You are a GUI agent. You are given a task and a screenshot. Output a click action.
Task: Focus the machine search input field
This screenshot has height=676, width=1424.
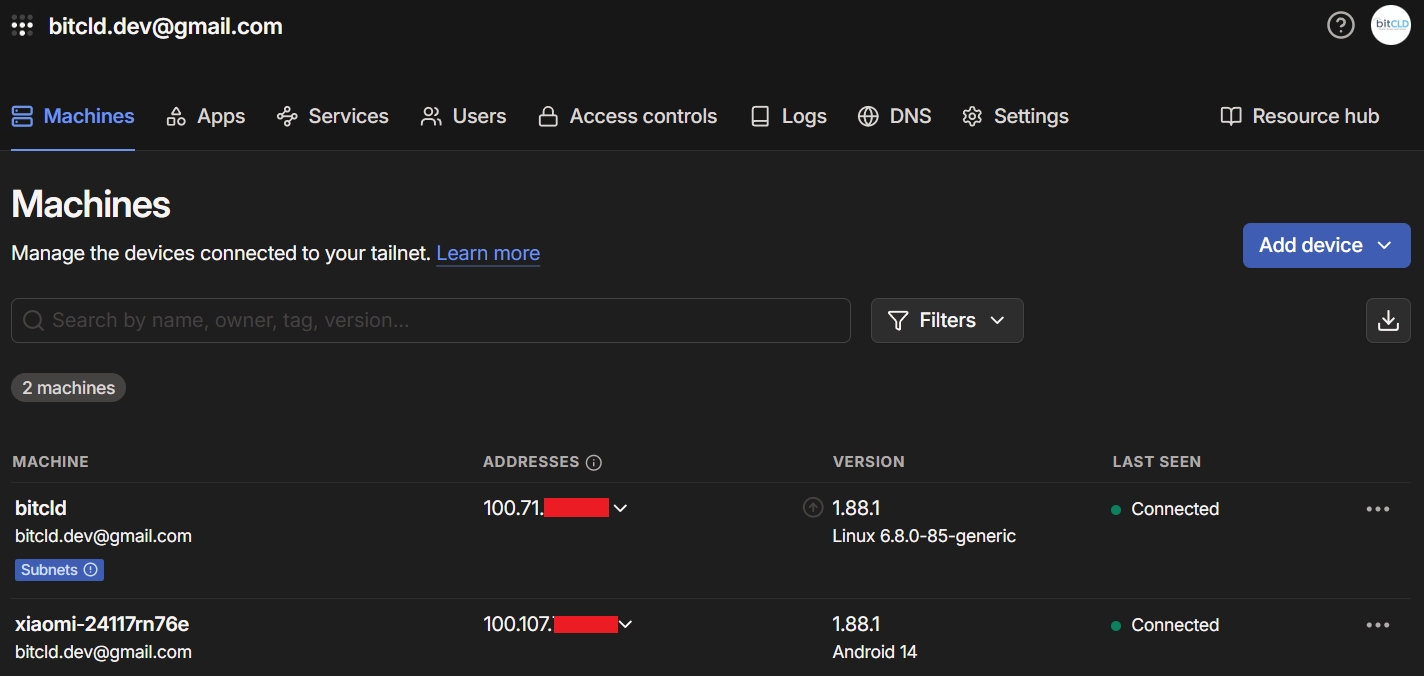[430, 320]
